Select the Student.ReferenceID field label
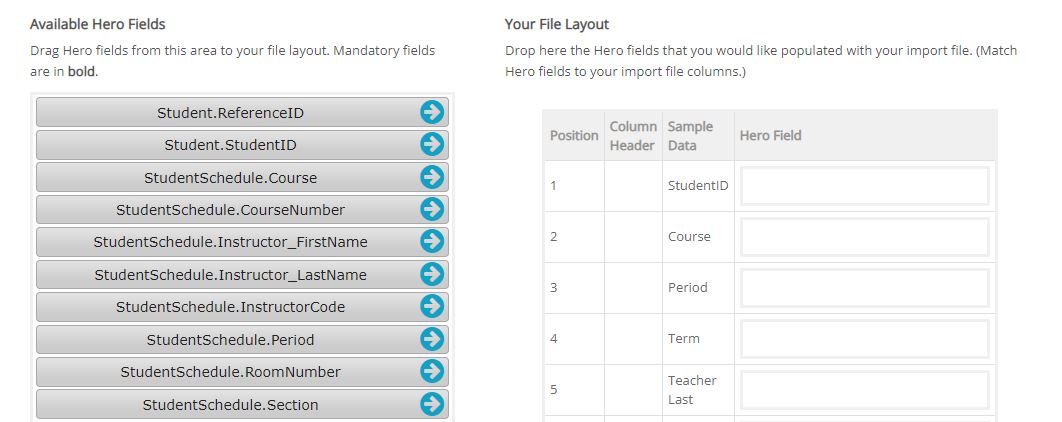 230,113
